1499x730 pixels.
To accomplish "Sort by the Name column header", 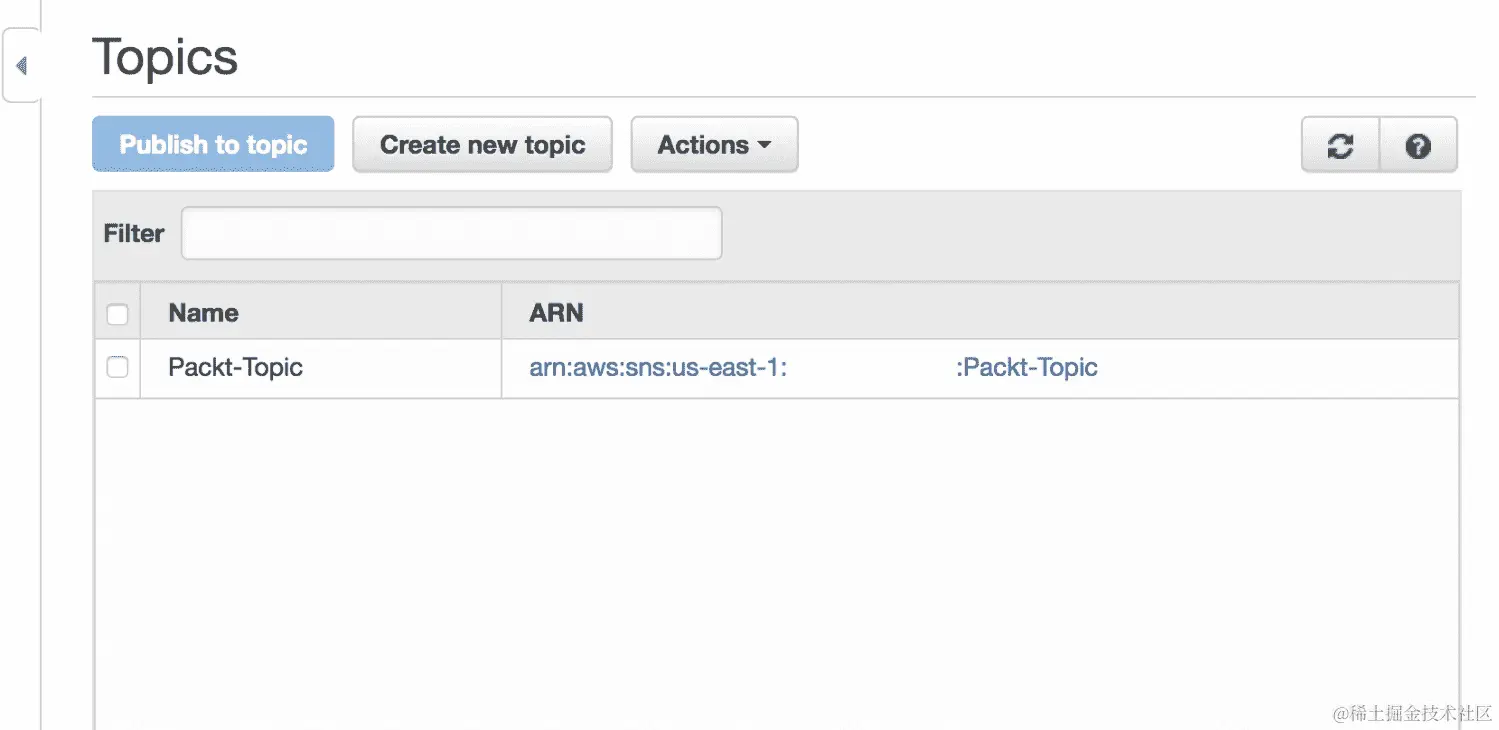I will [x=204, y=313].
